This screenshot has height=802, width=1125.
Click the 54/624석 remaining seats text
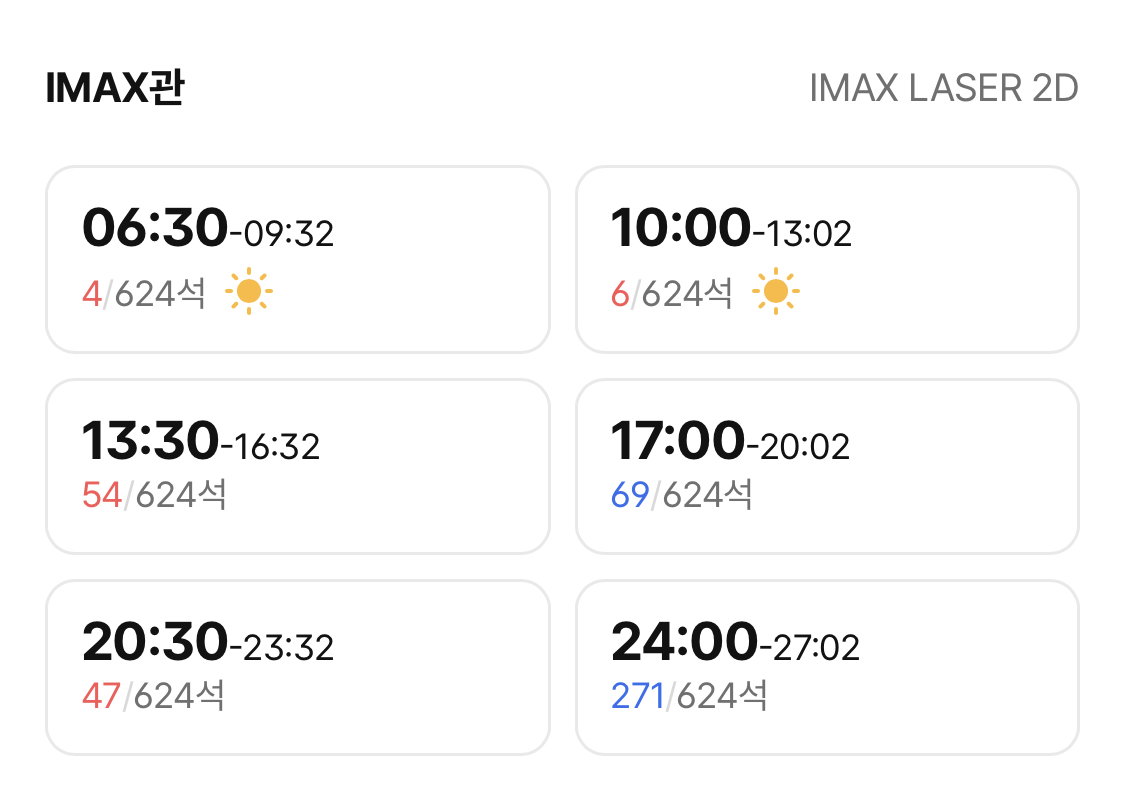click(x=154, y=494)
